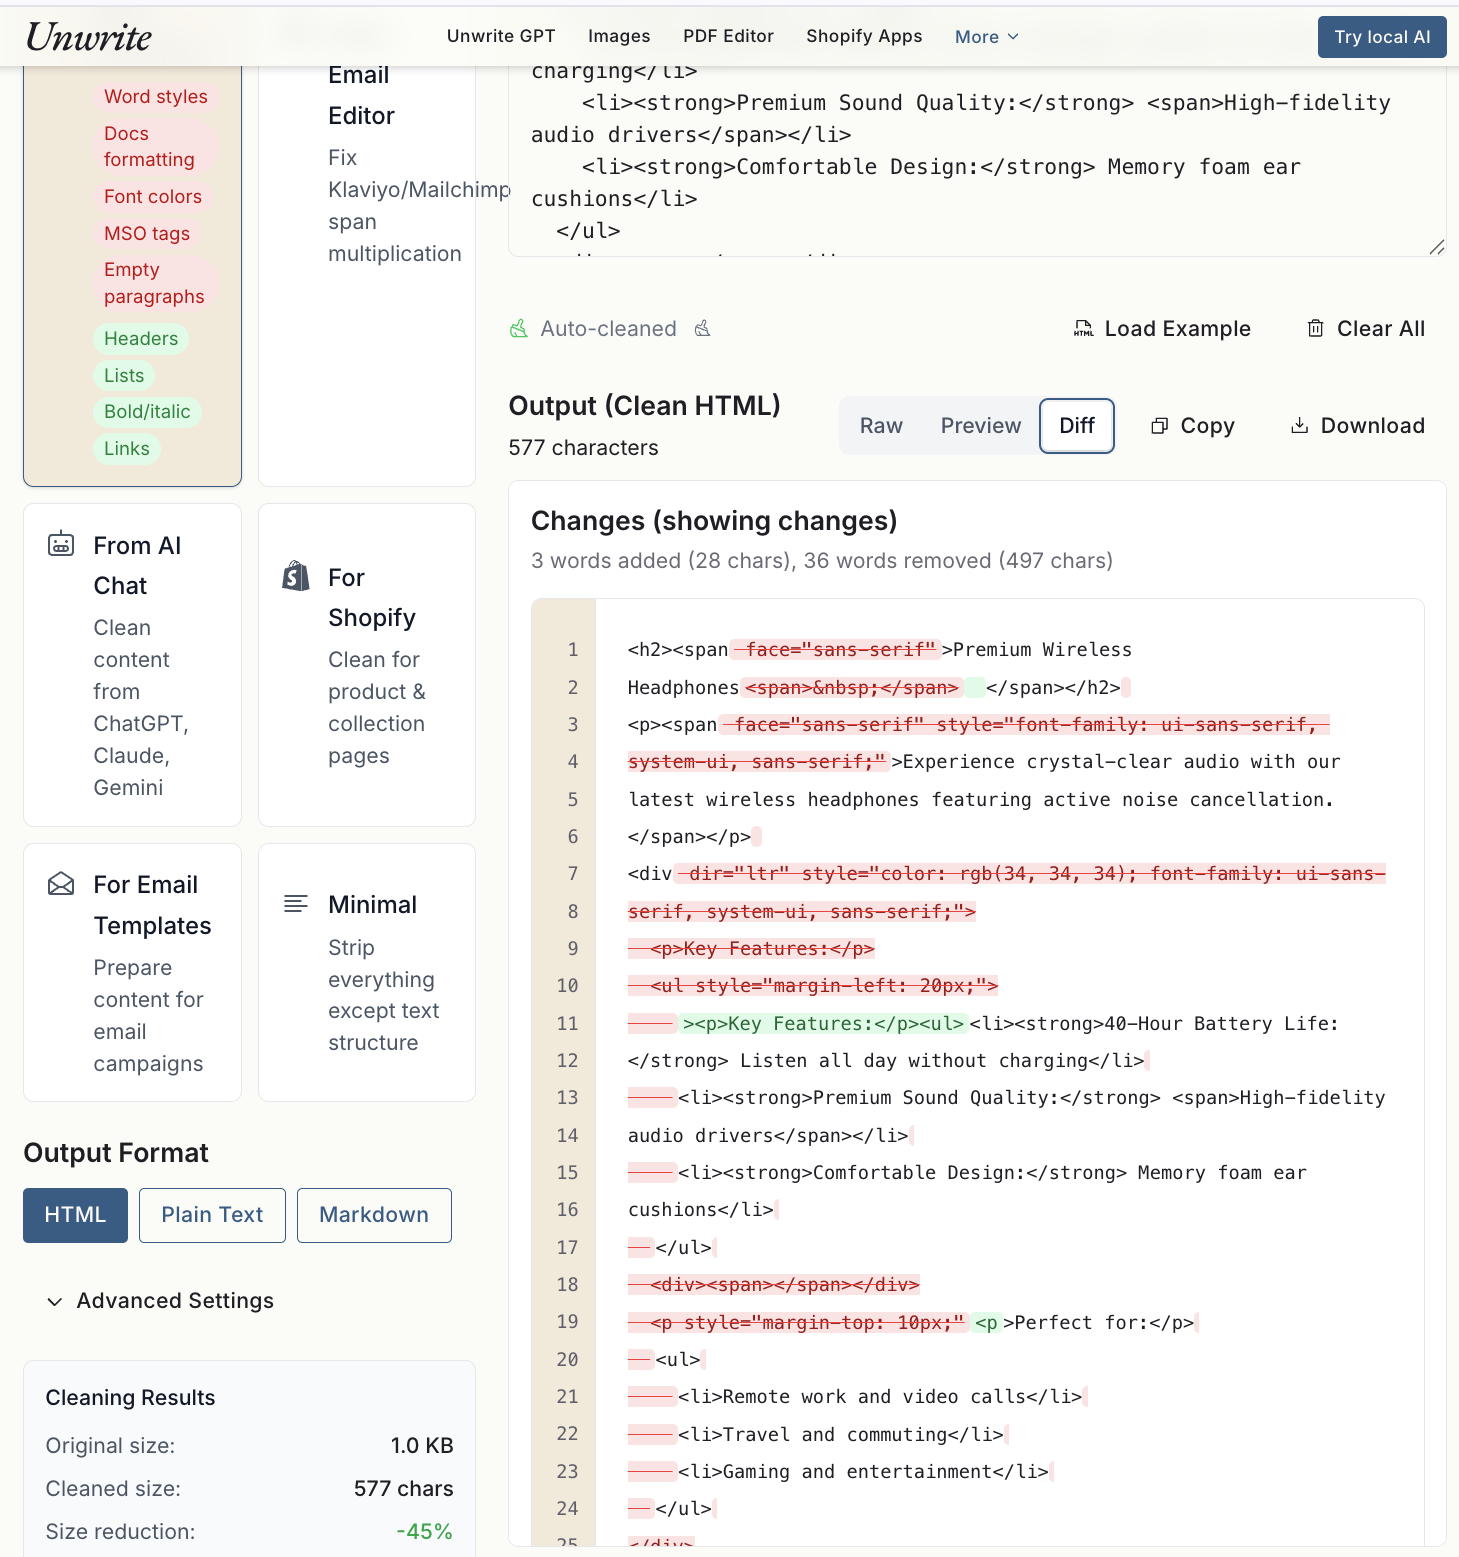This screenshot has height=1557, width=1459.
Task: Select the For Shopify preset
Action: coord(367,665)
